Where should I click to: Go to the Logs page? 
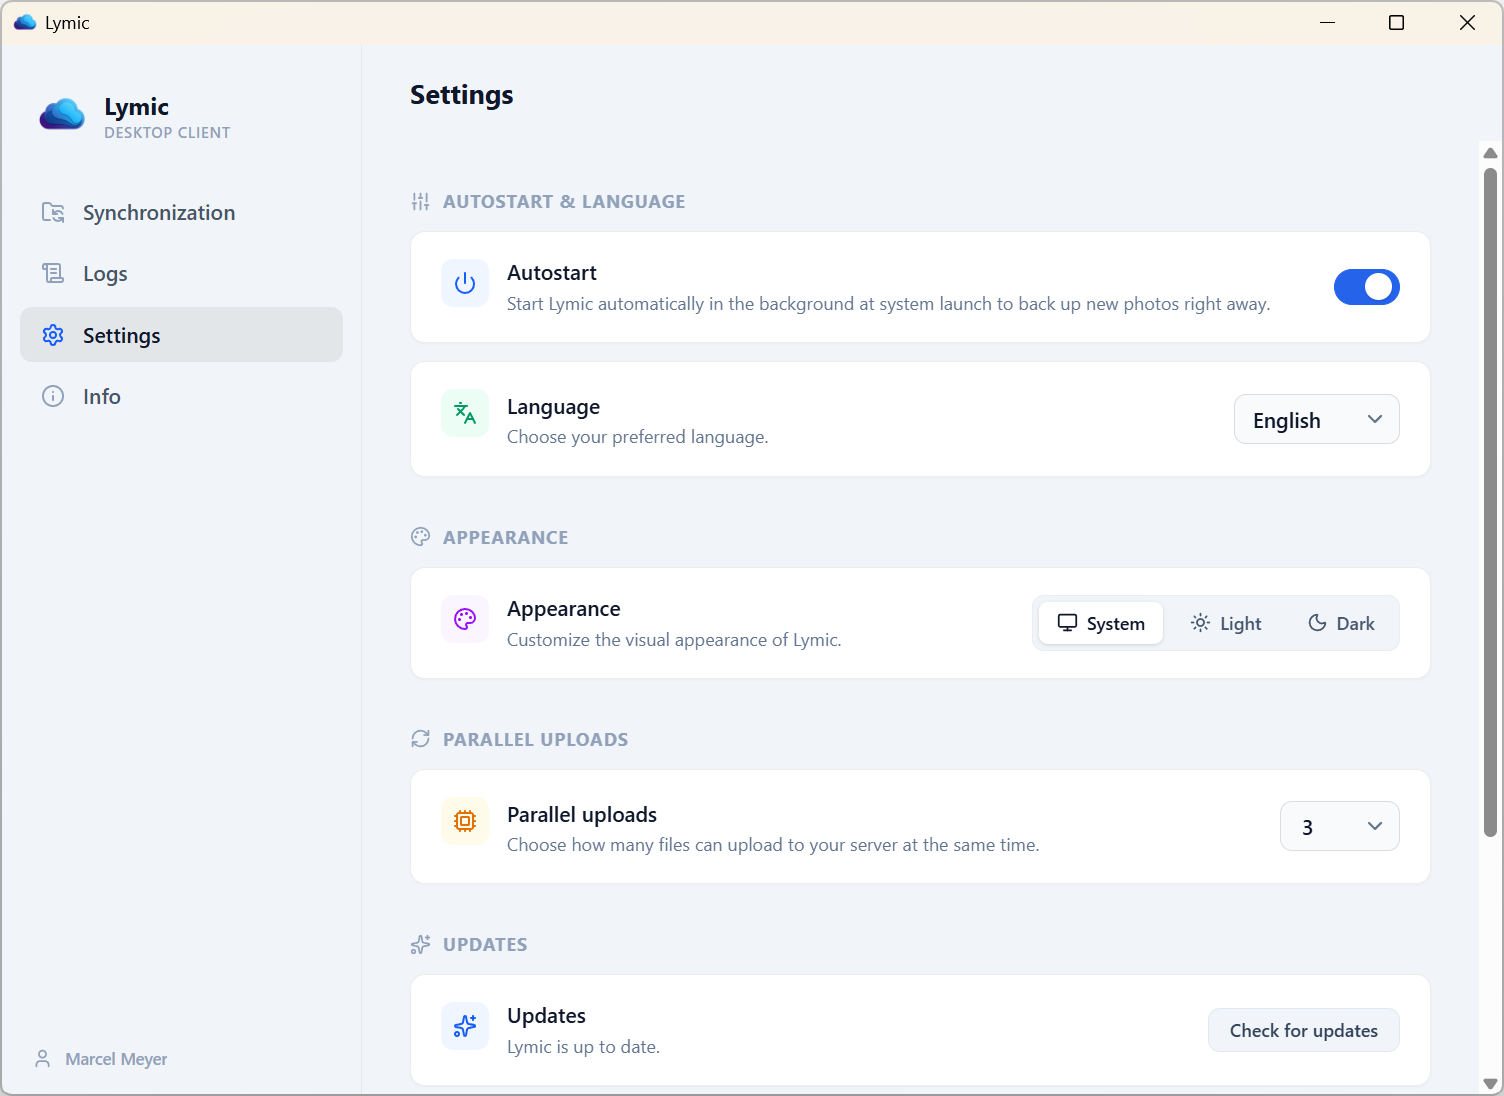click(x=181, y=273)
